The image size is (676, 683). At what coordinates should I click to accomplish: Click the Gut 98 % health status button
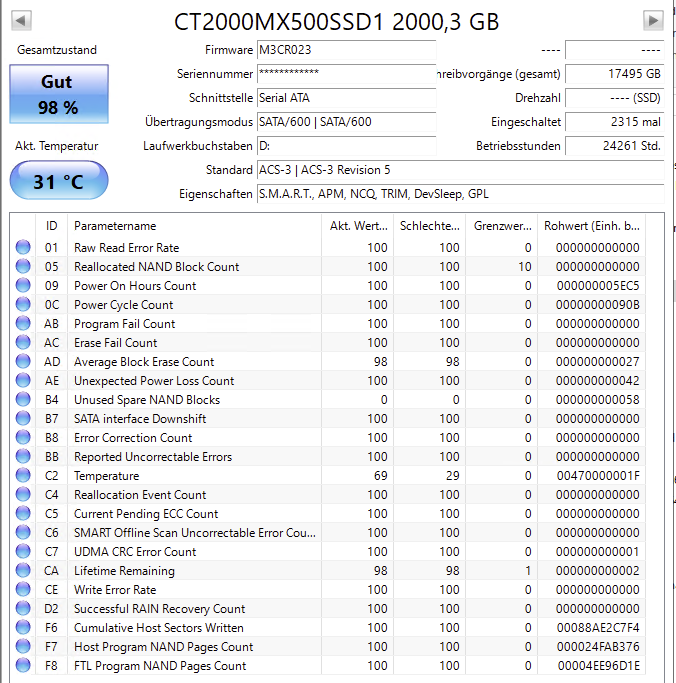59,94
